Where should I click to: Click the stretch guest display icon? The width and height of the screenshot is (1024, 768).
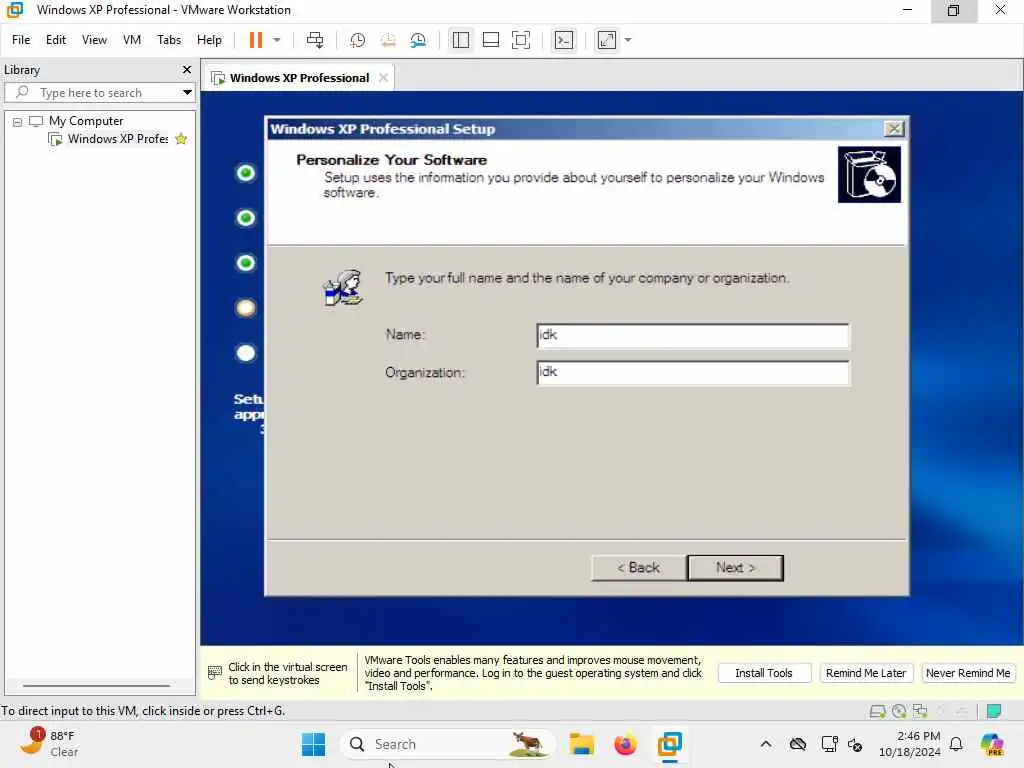point(607,40)
